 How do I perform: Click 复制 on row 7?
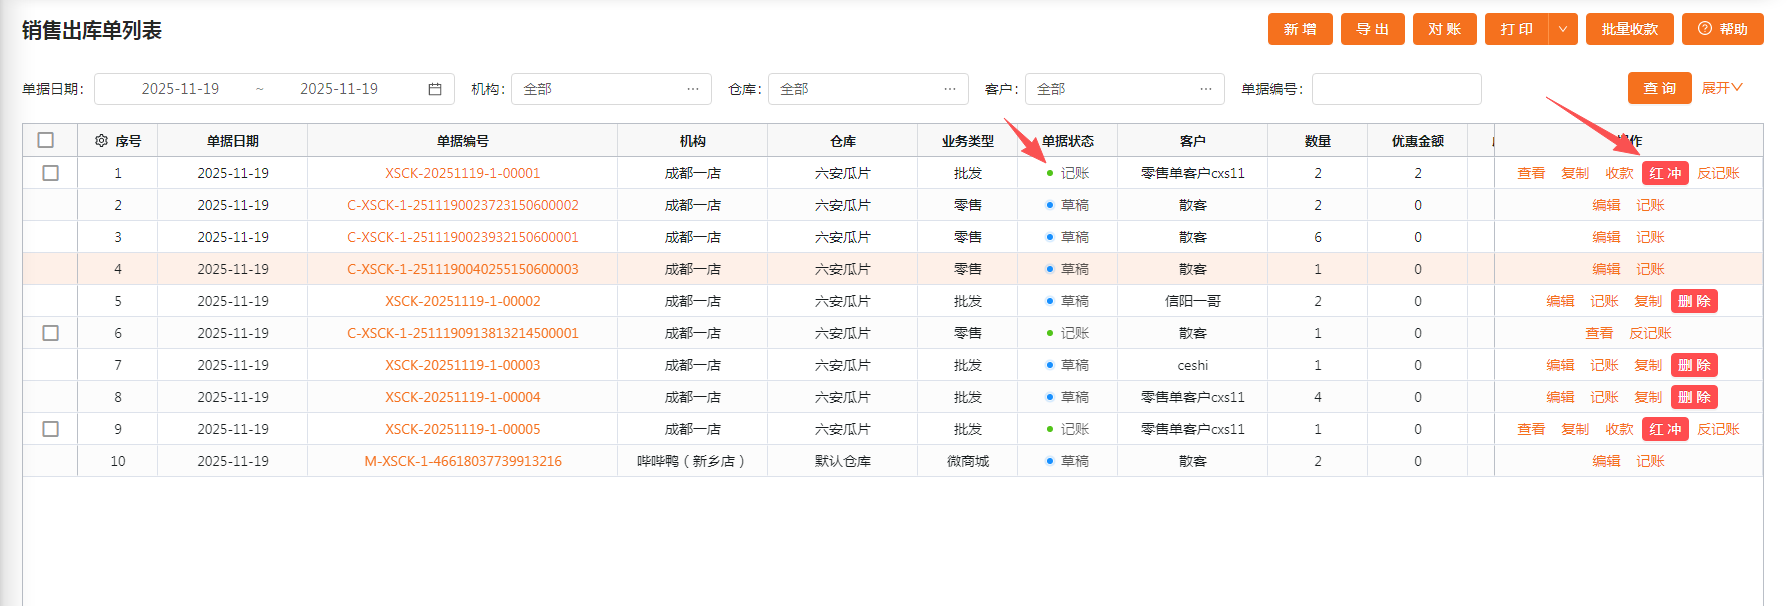click(x=1648, y=365)
